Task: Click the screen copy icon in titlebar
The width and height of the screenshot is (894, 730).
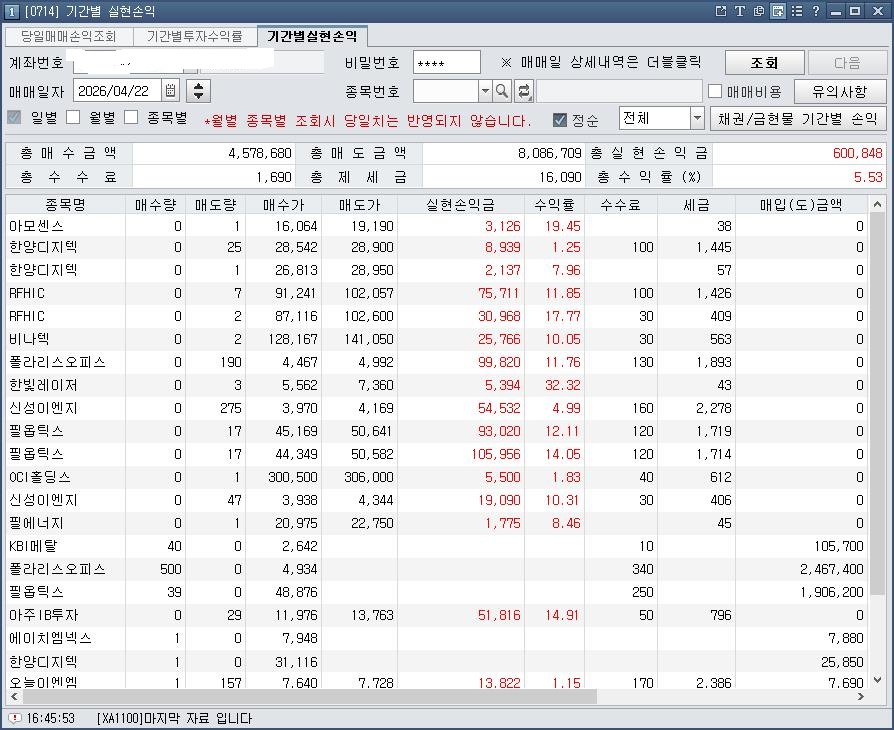Action: (759, 11)
